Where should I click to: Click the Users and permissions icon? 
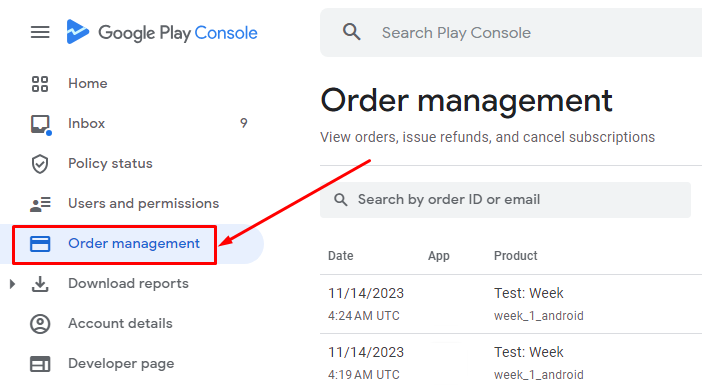point(40,204)
